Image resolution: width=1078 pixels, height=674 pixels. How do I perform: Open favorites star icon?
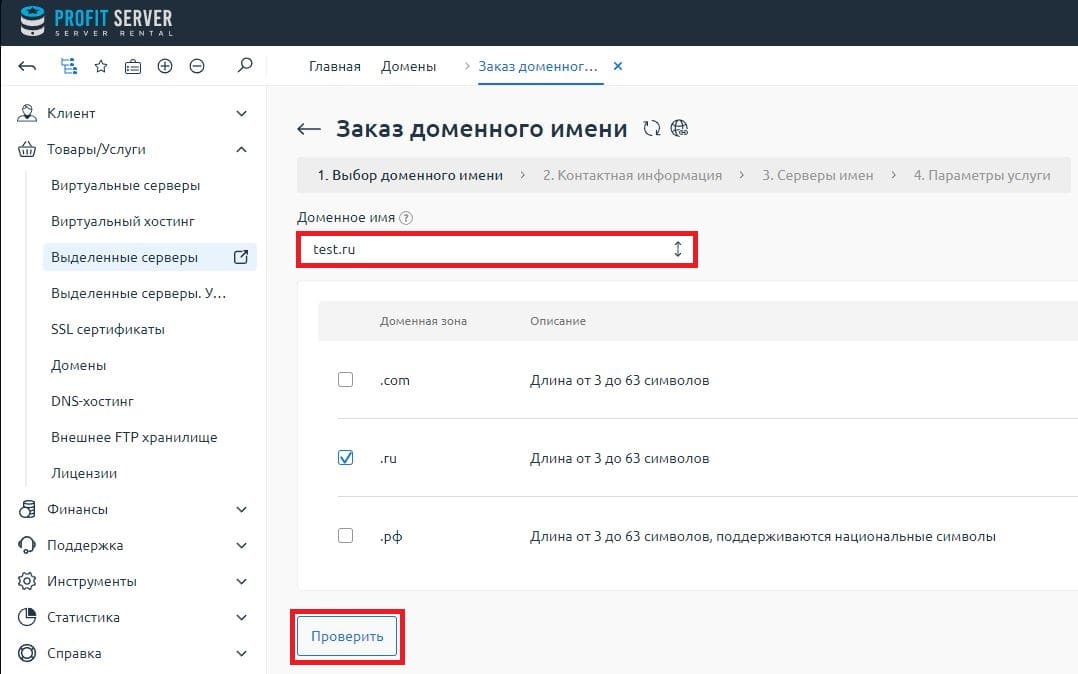point(101,66)
